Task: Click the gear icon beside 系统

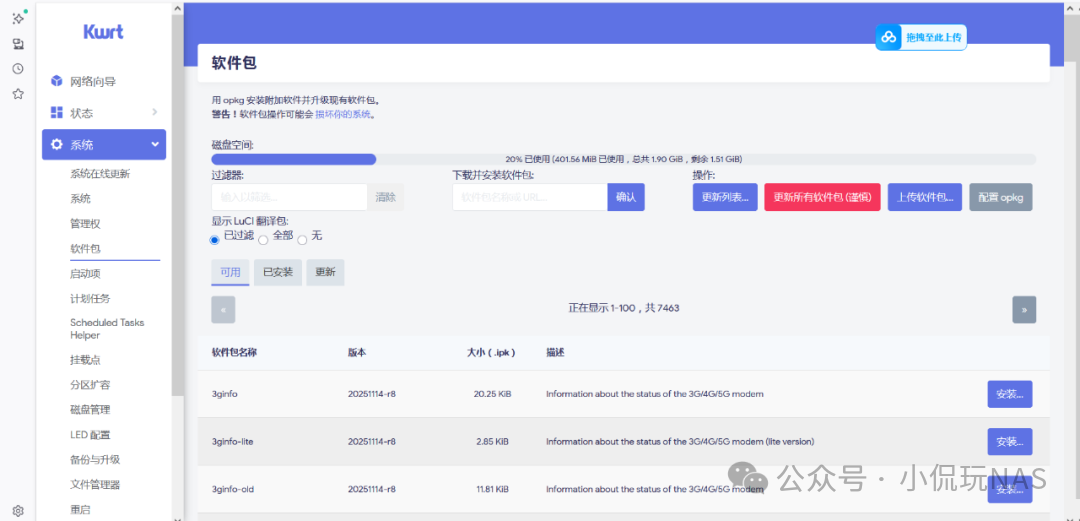Action: tap(56, 145)
